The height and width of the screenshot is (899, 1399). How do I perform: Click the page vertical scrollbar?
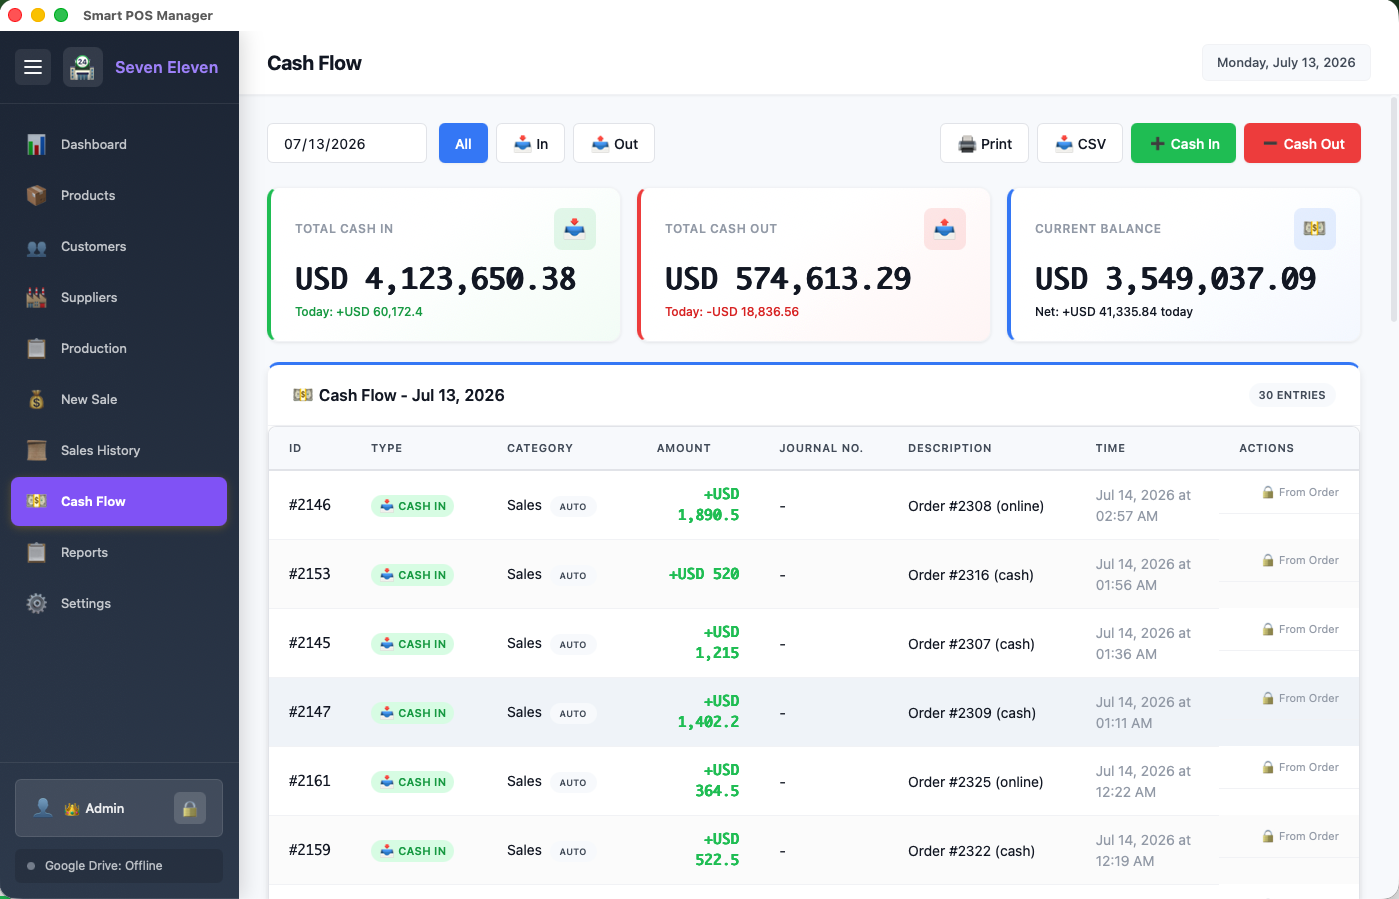[1394, 210]
